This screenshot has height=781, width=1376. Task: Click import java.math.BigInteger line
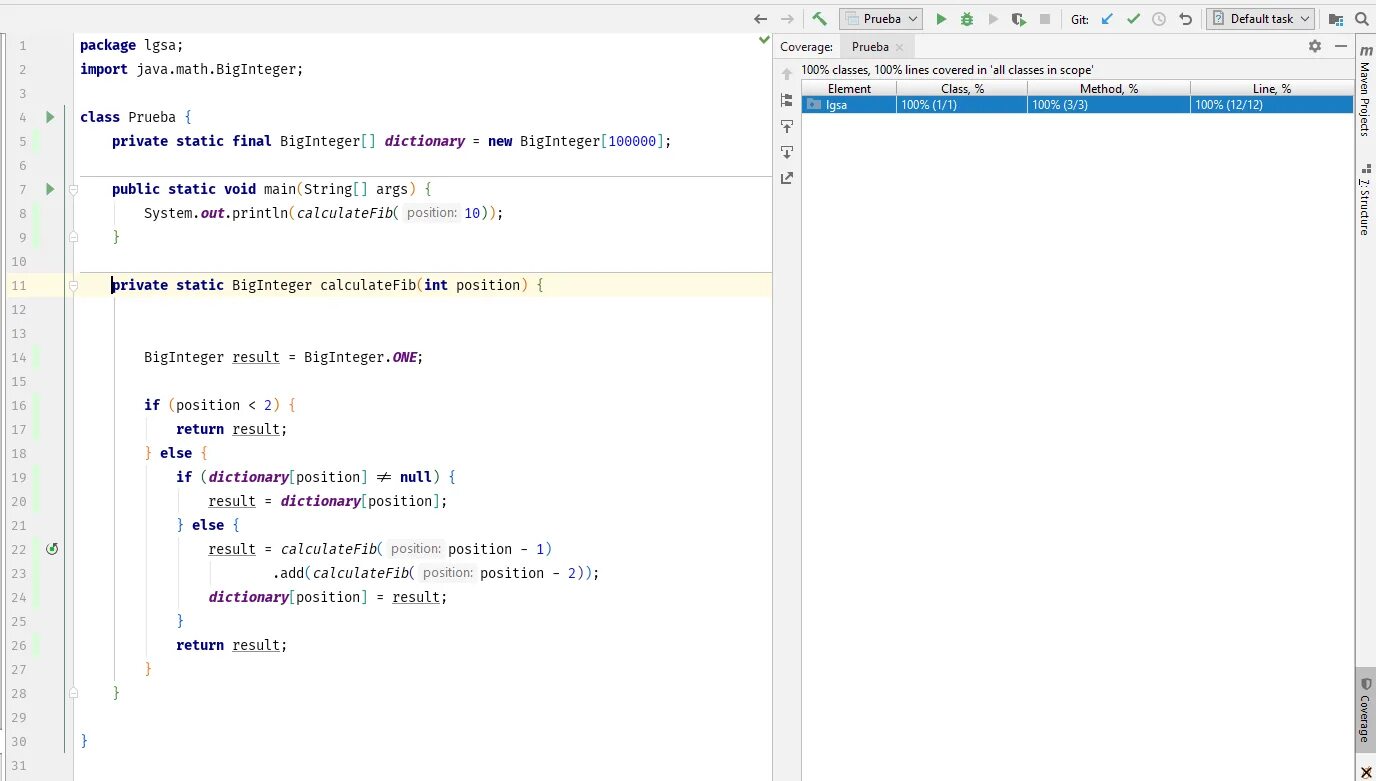click(191, 69)
